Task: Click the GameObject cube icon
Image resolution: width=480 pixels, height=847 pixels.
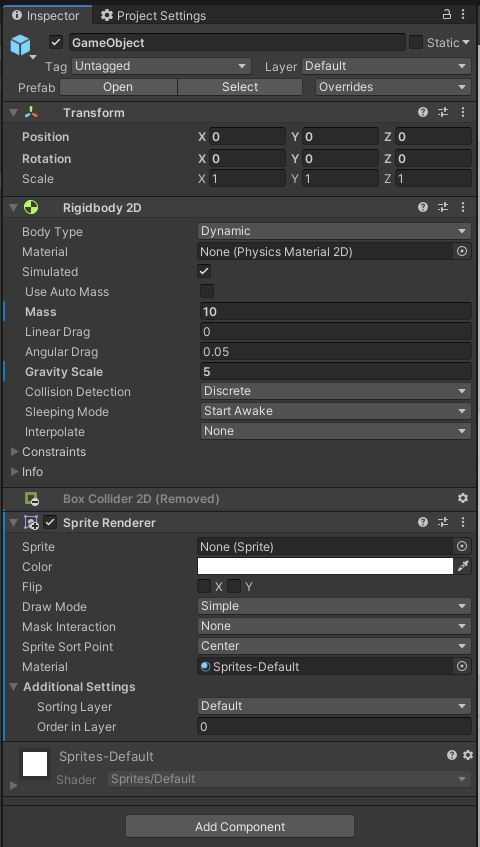Action: click(x=21, y=46)
